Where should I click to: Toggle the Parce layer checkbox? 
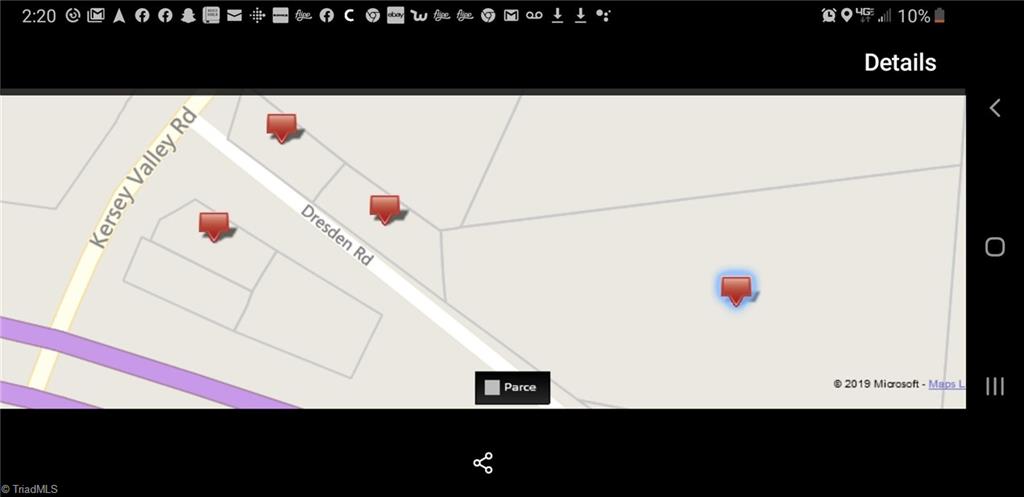pos(492,387)
